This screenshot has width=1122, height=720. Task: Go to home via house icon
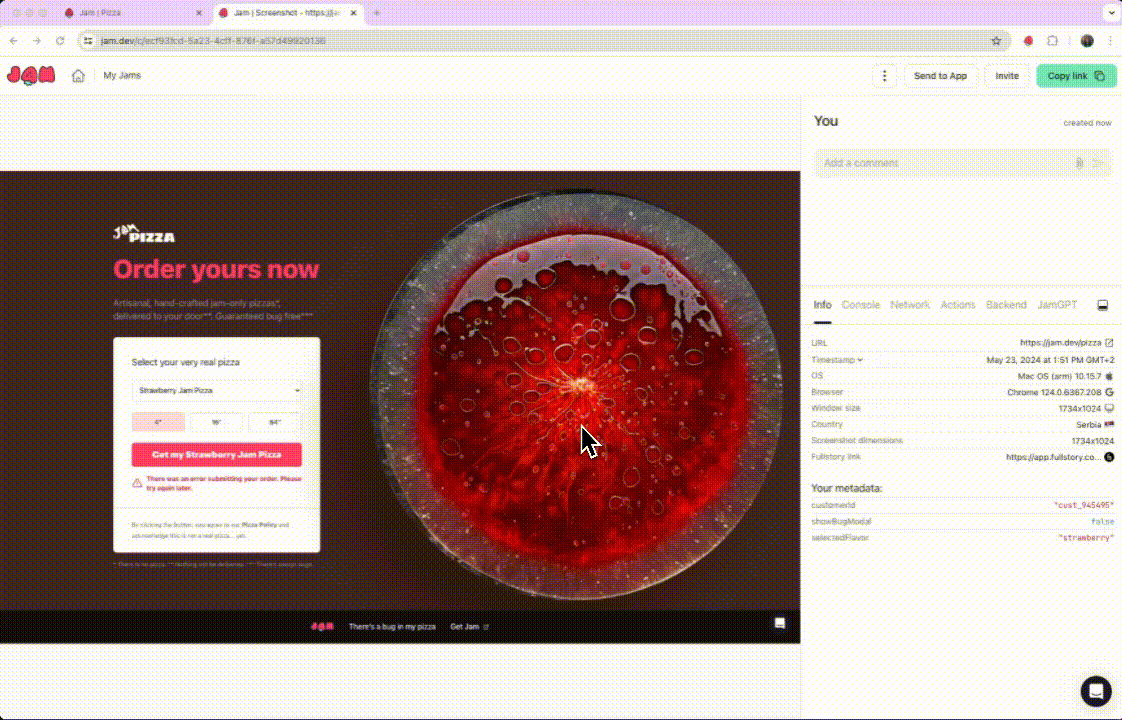[x=78, y=76]
